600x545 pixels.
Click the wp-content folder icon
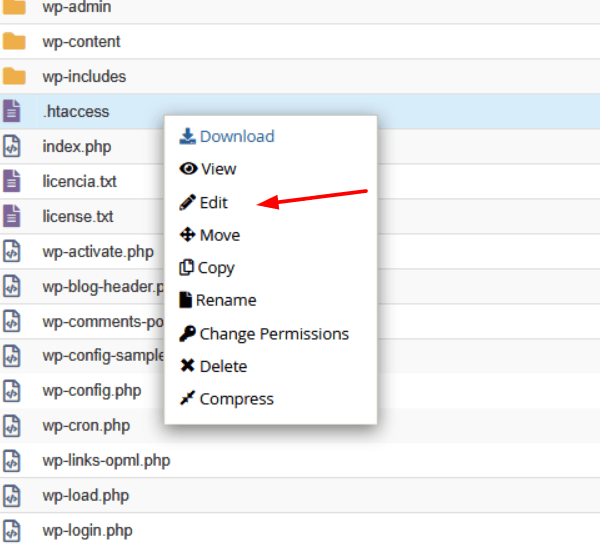pos(14,41)
